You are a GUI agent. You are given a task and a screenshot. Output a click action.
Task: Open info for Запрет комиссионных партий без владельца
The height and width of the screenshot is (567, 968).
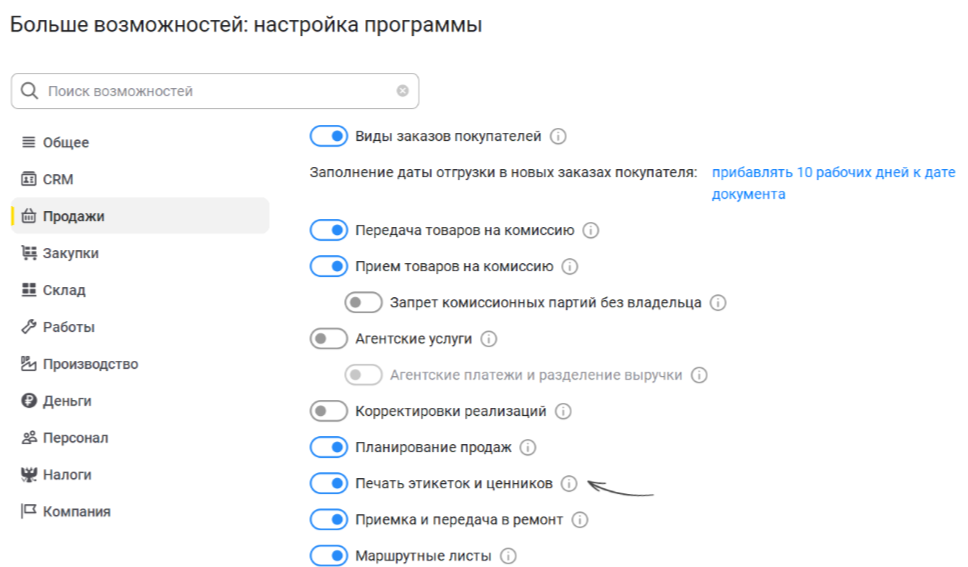click(718, 303)
